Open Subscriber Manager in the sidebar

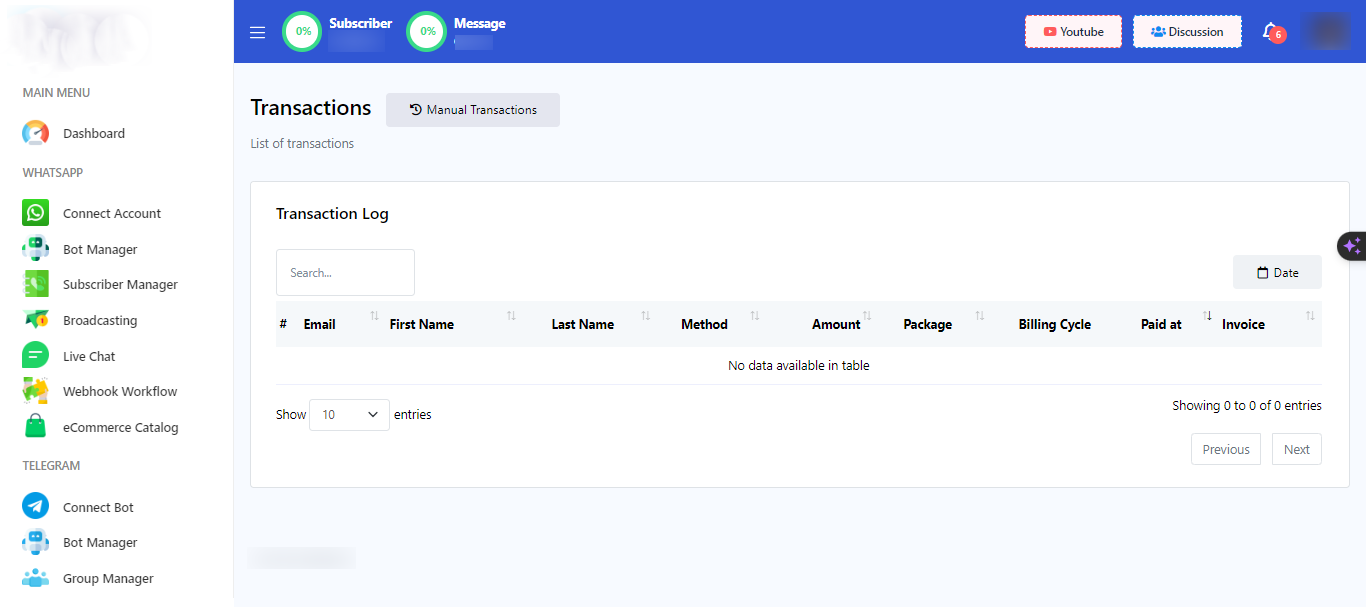click(x=120, y=285)
